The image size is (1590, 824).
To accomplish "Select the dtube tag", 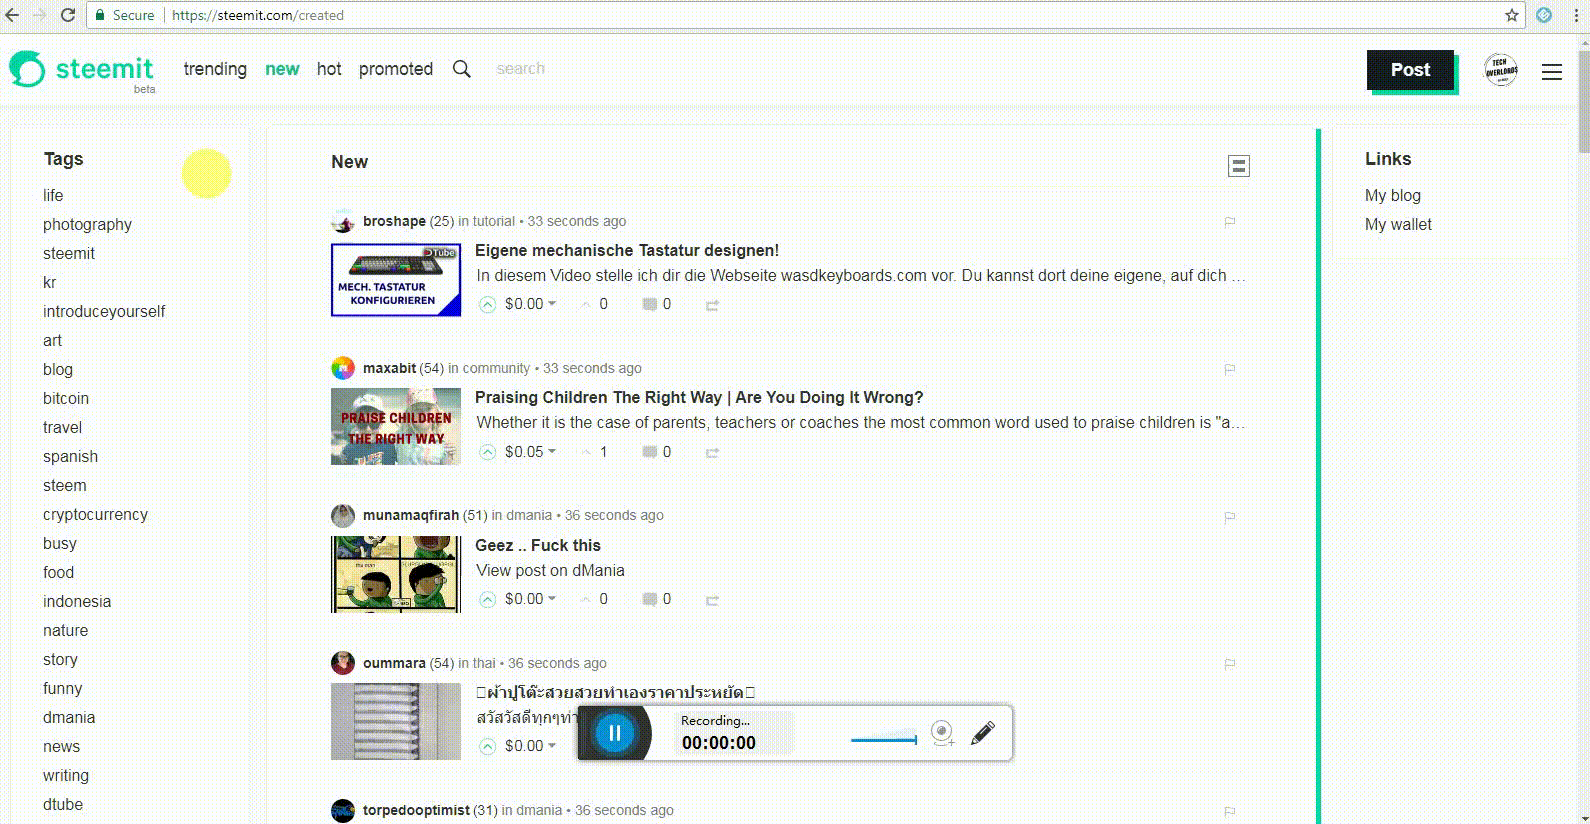I will [63, 804].
